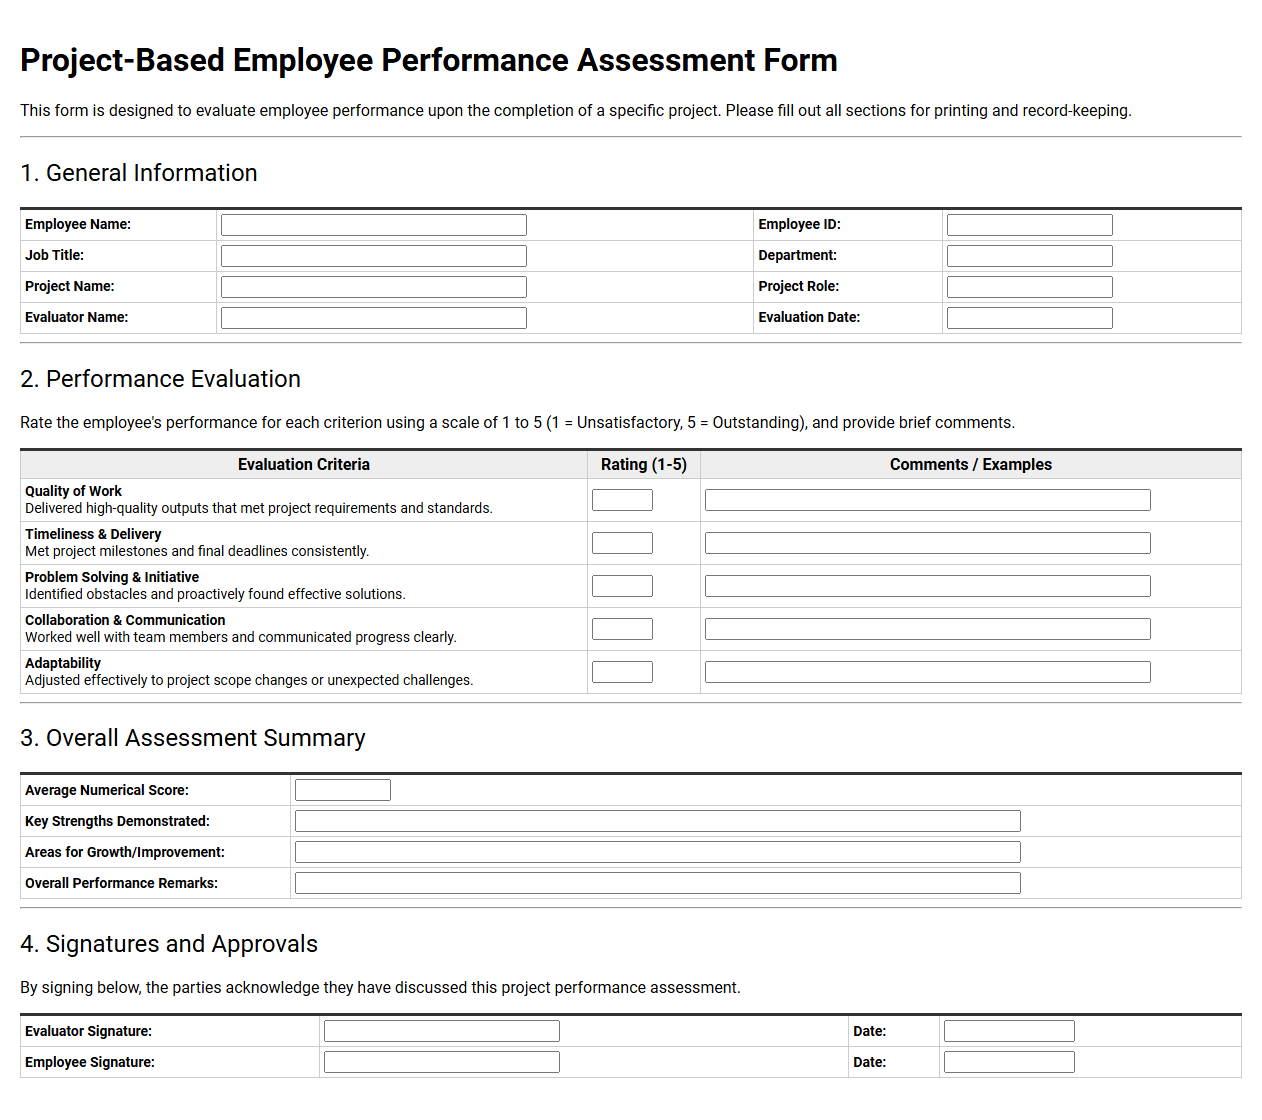Click the Timeliness & Delivery comments field
The image size is (1262, 1120).
click(927, 543)
